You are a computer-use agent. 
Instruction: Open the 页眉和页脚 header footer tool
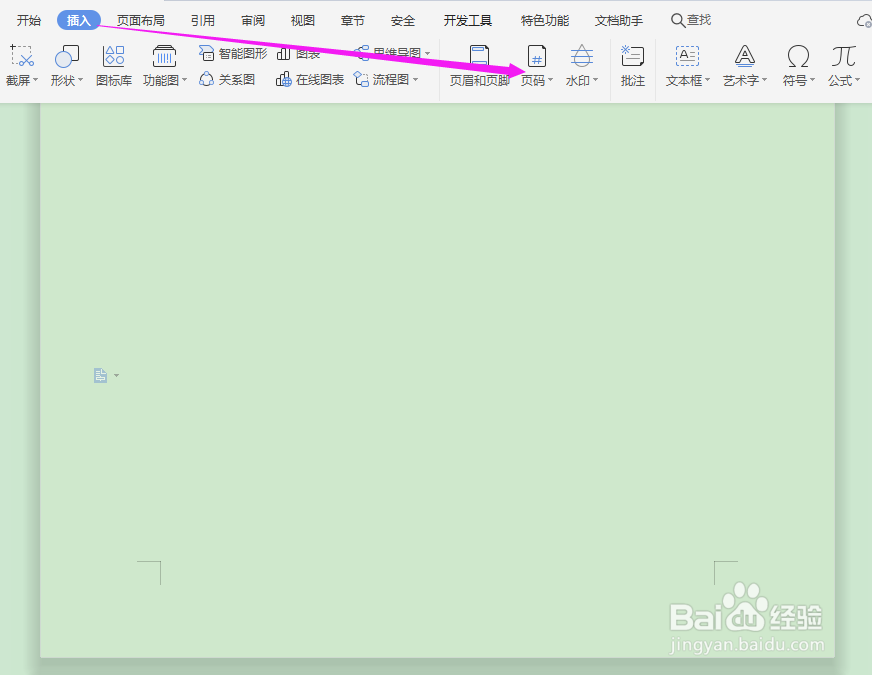click(x=479, y=66)
